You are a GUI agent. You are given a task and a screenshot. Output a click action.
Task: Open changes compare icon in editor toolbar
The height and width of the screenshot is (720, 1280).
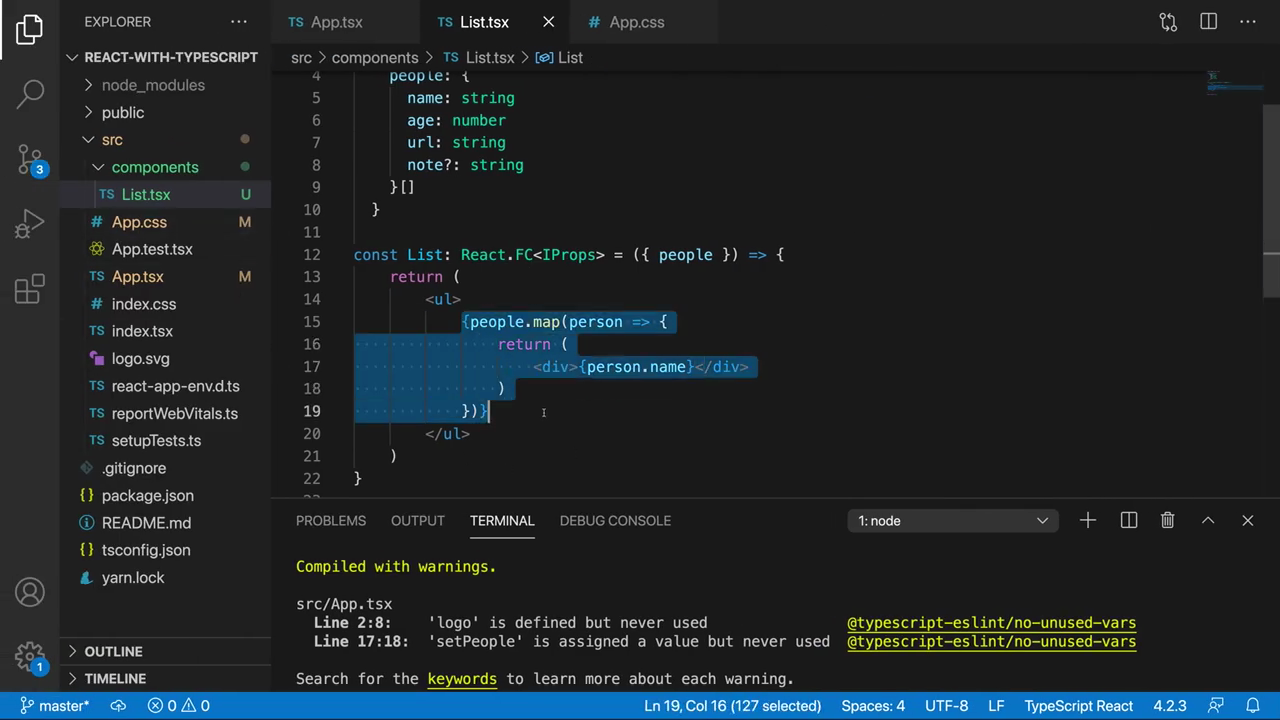pyautogui.click(x=1168, y=22)
